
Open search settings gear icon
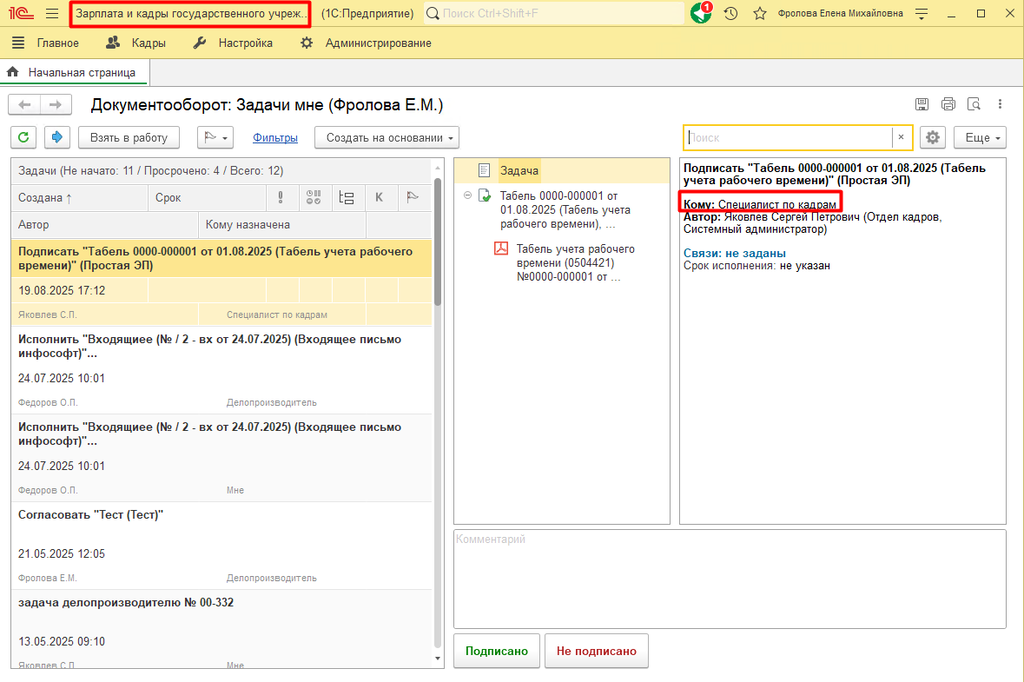932,137
